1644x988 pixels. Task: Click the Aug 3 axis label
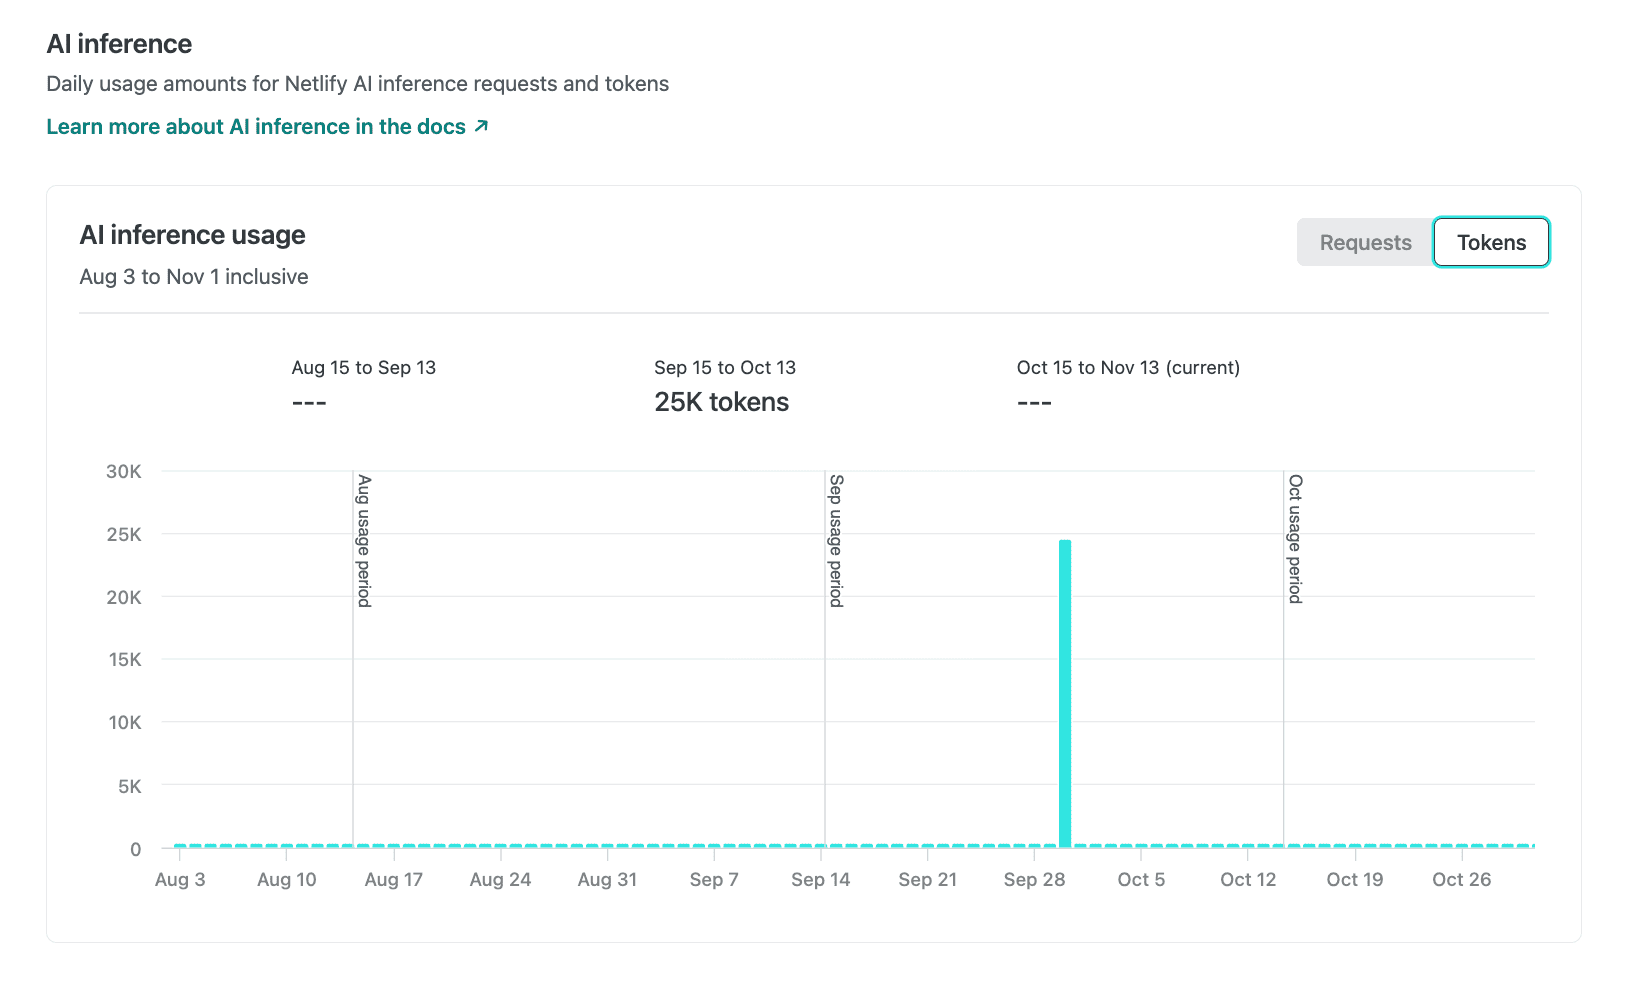click(x=180, y=879)
